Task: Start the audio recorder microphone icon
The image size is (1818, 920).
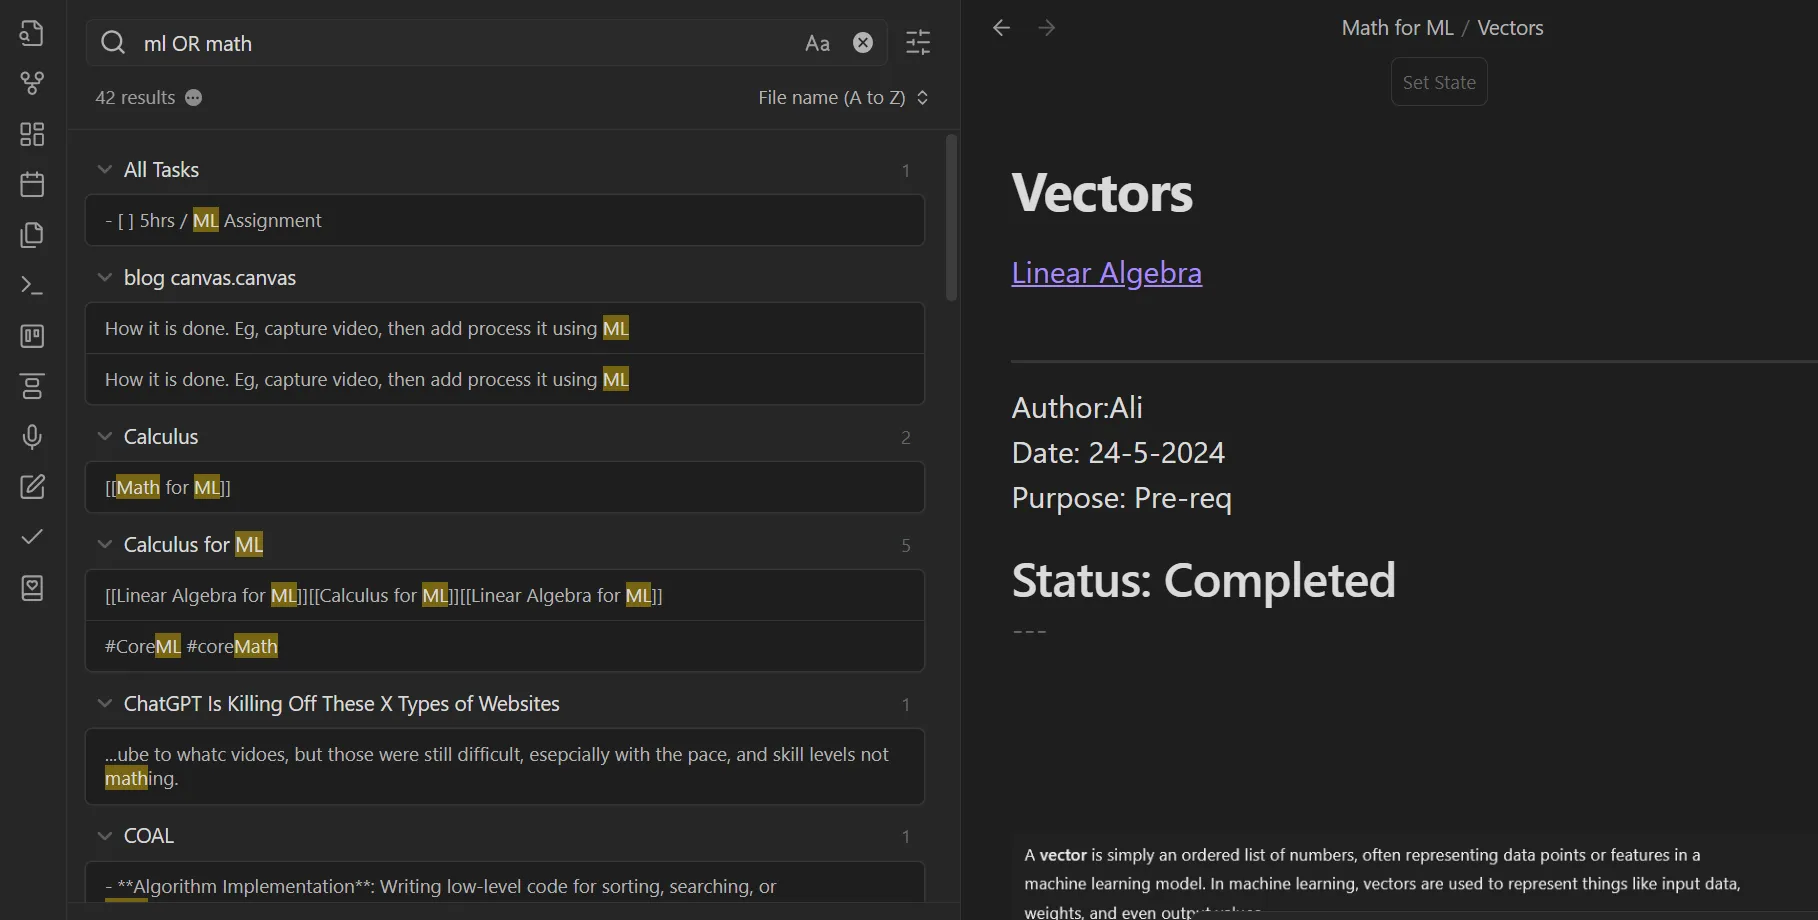Action: (x=32, y=437)
